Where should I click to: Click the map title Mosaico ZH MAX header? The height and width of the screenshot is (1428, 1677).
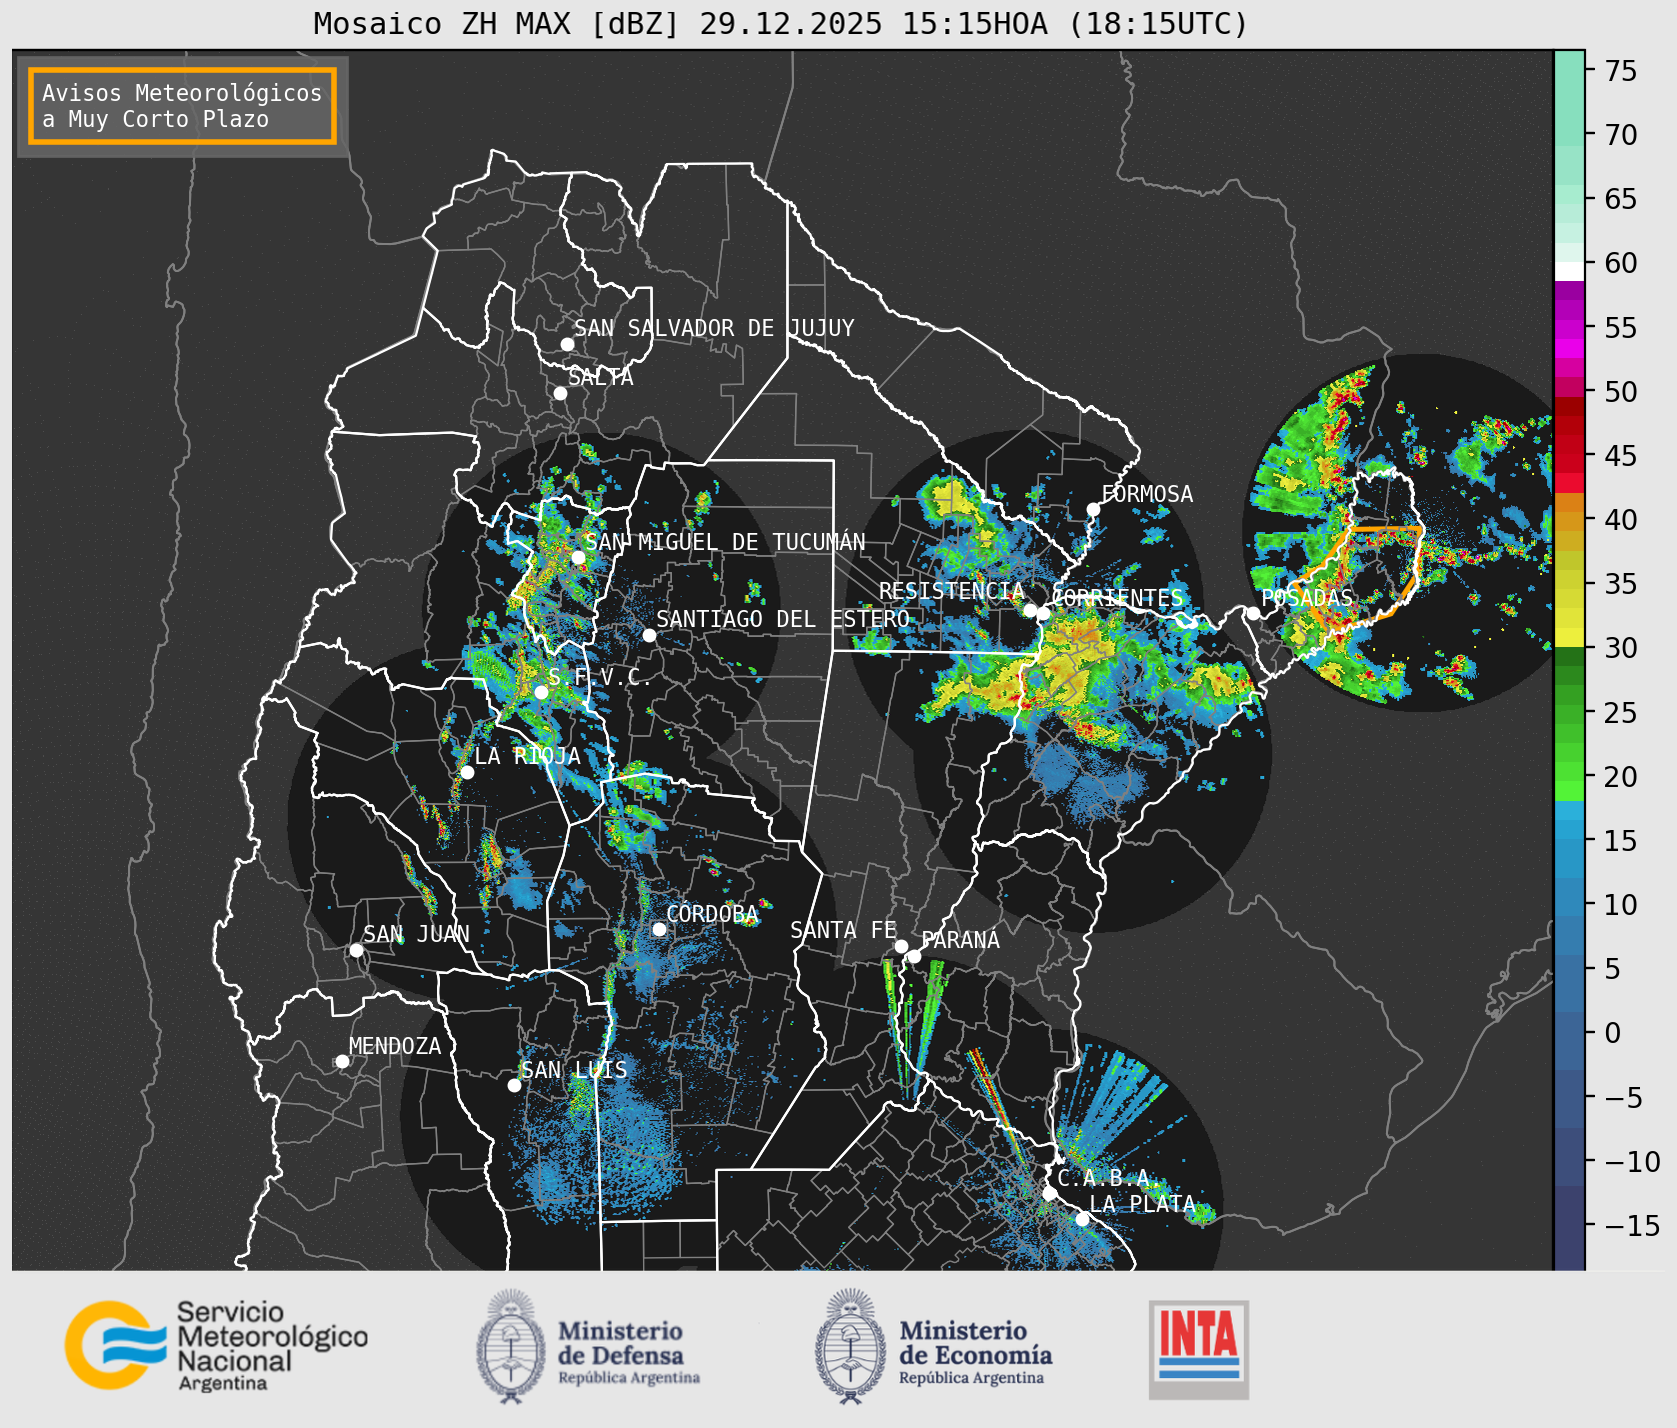point(780,23)
